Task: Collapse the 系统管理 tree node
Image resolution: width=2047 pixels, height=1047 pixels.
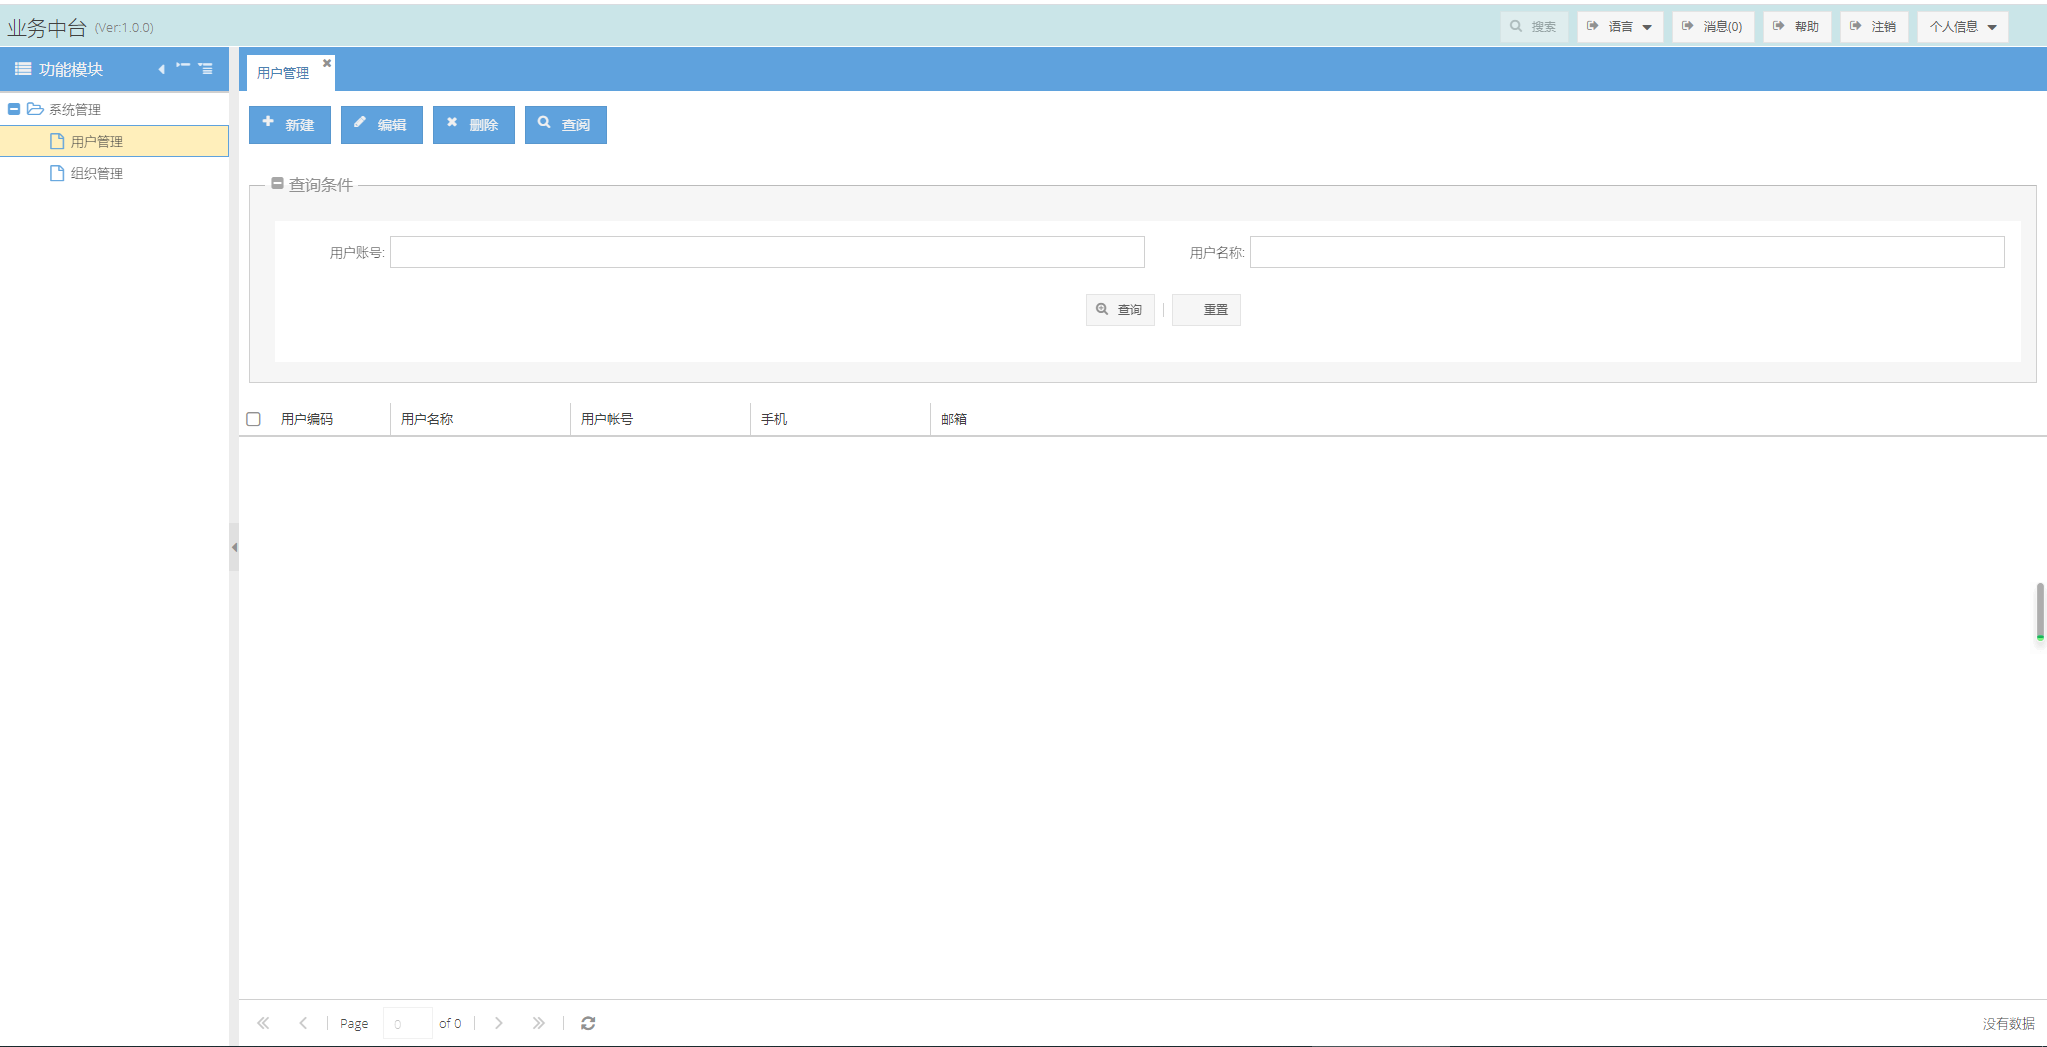Action: point(14,109)
